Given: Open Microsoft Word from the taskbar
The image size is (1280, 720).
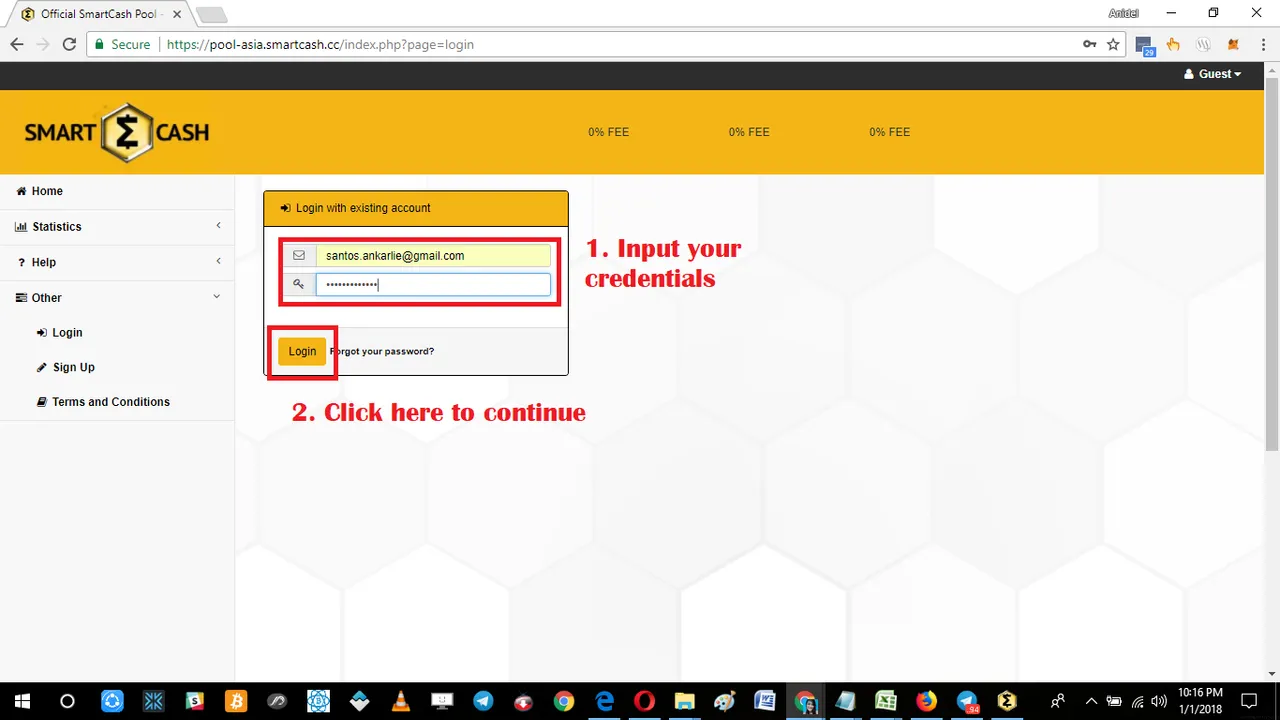Looking at the screenshot, I should (765, 701).
